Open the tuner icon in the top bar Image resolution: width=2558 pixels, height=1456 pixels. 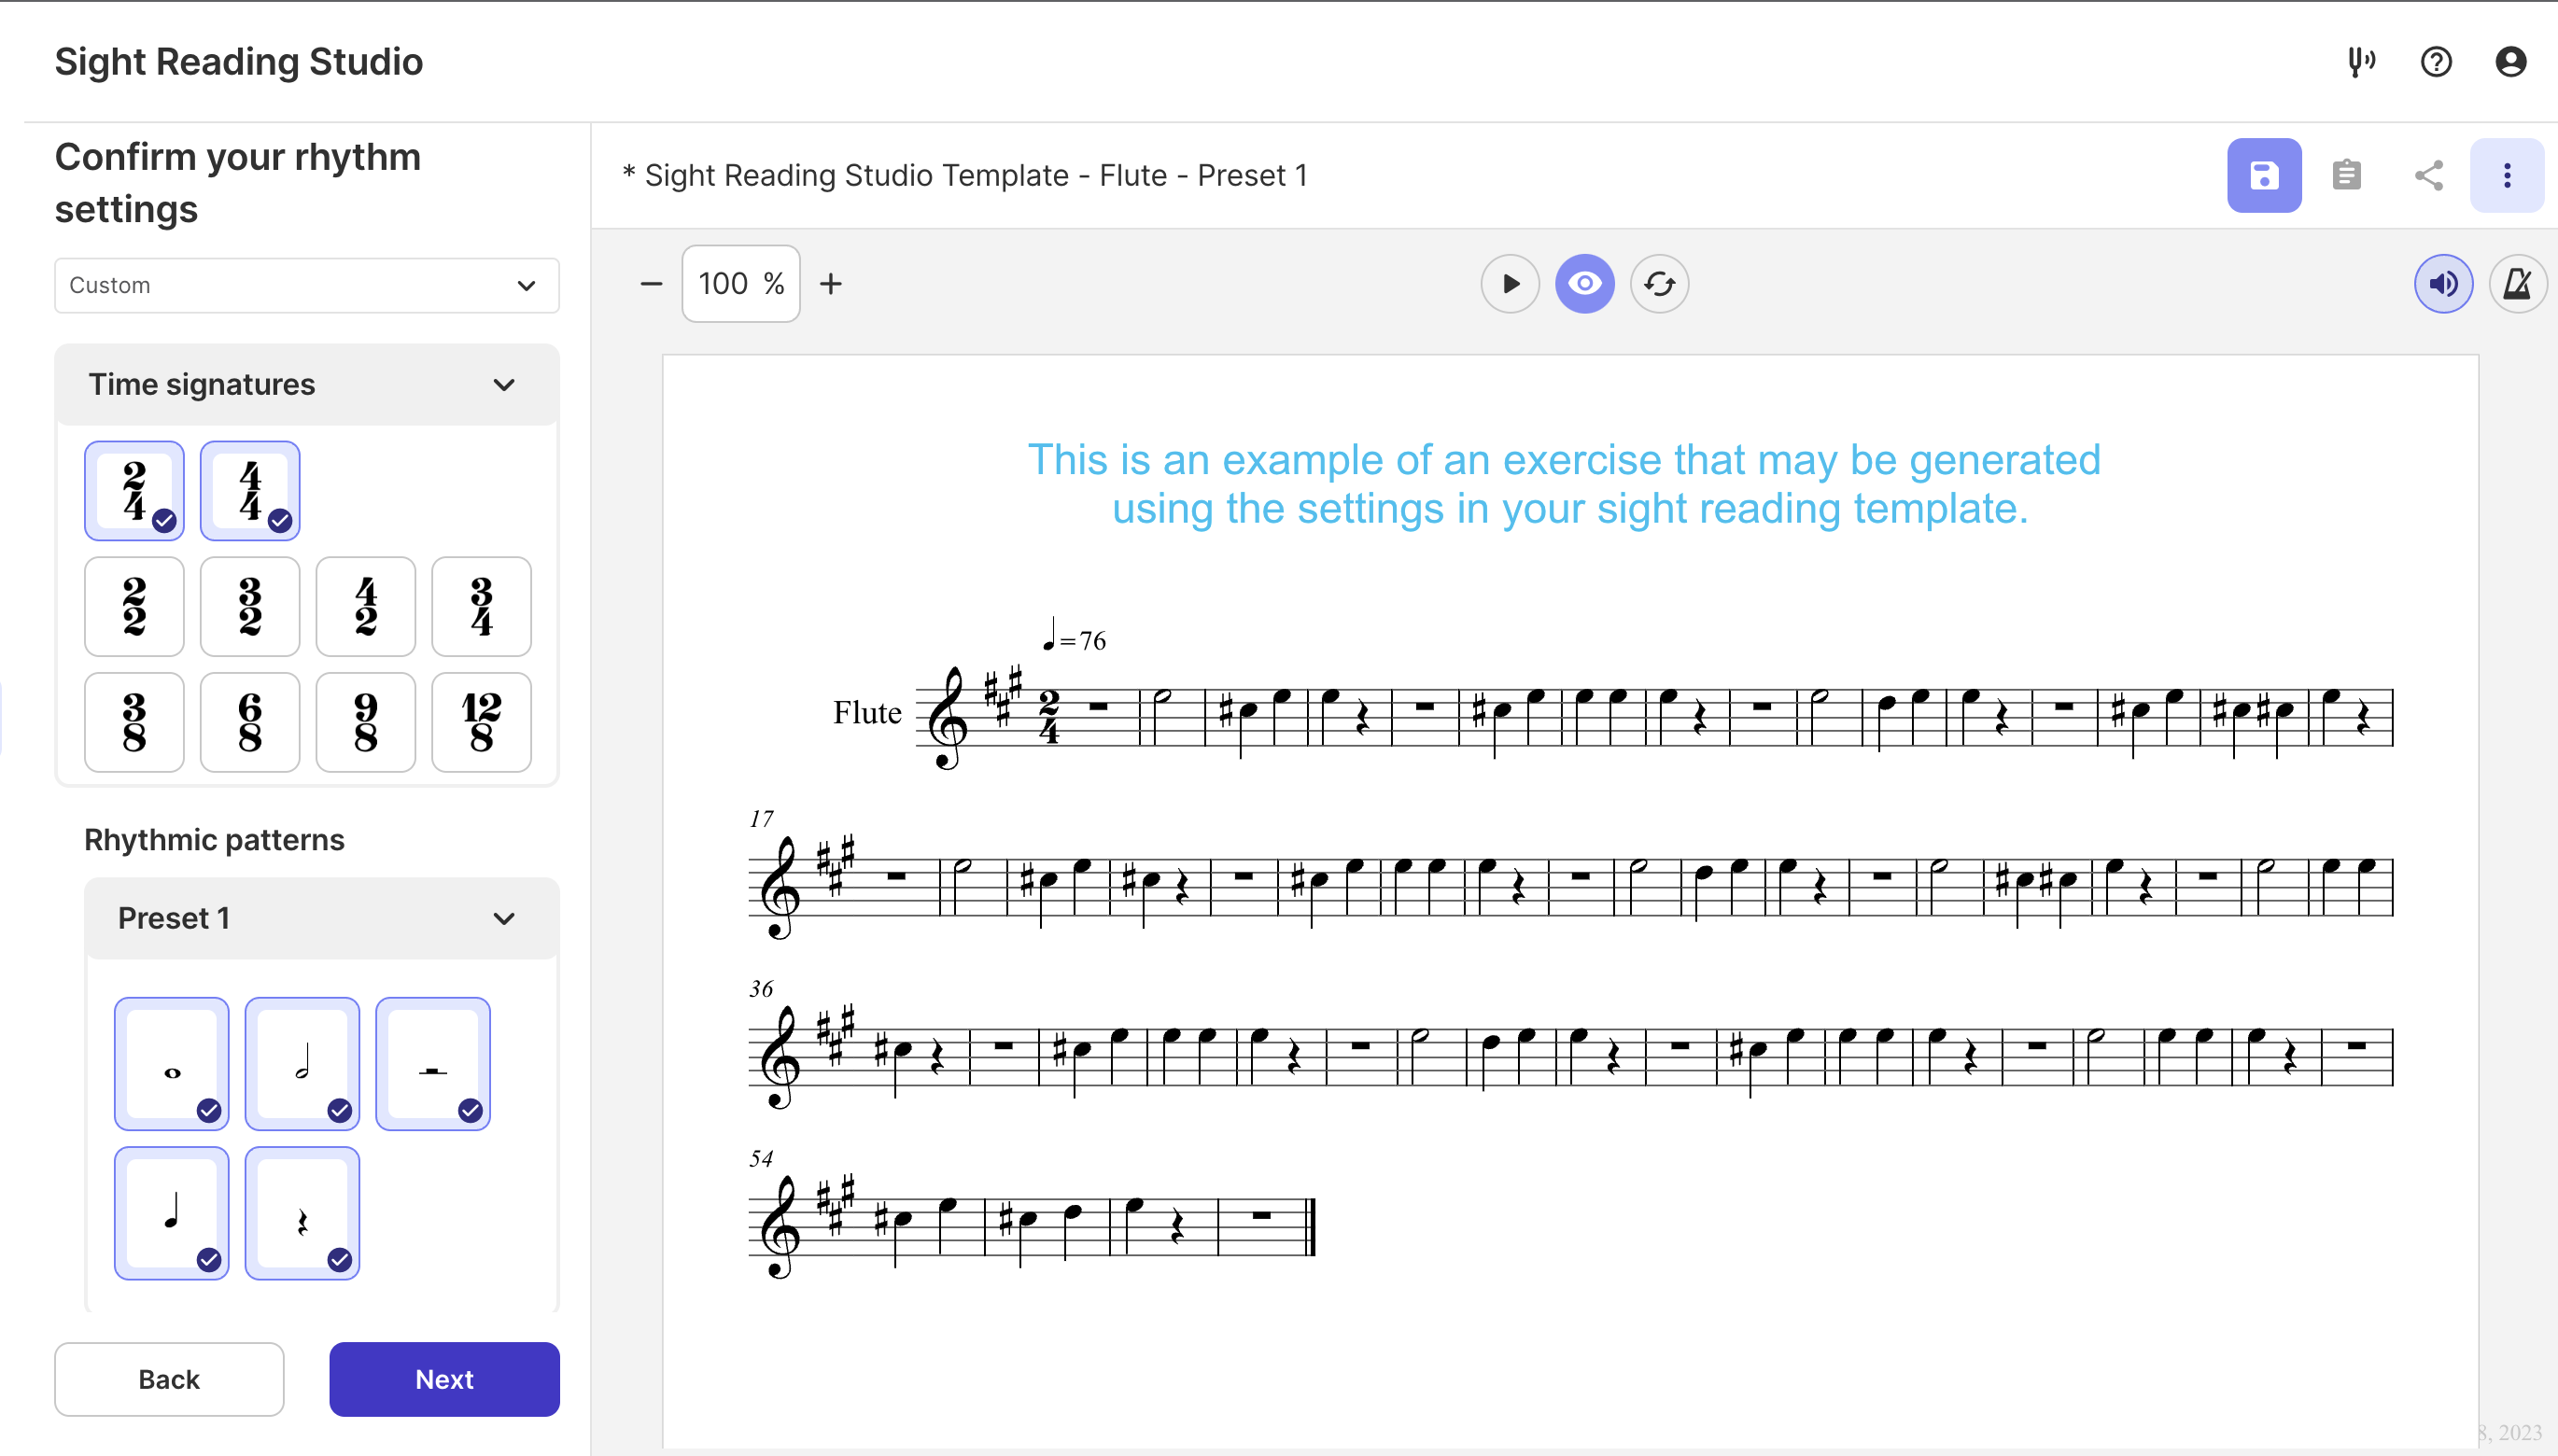pos(2361,62)
